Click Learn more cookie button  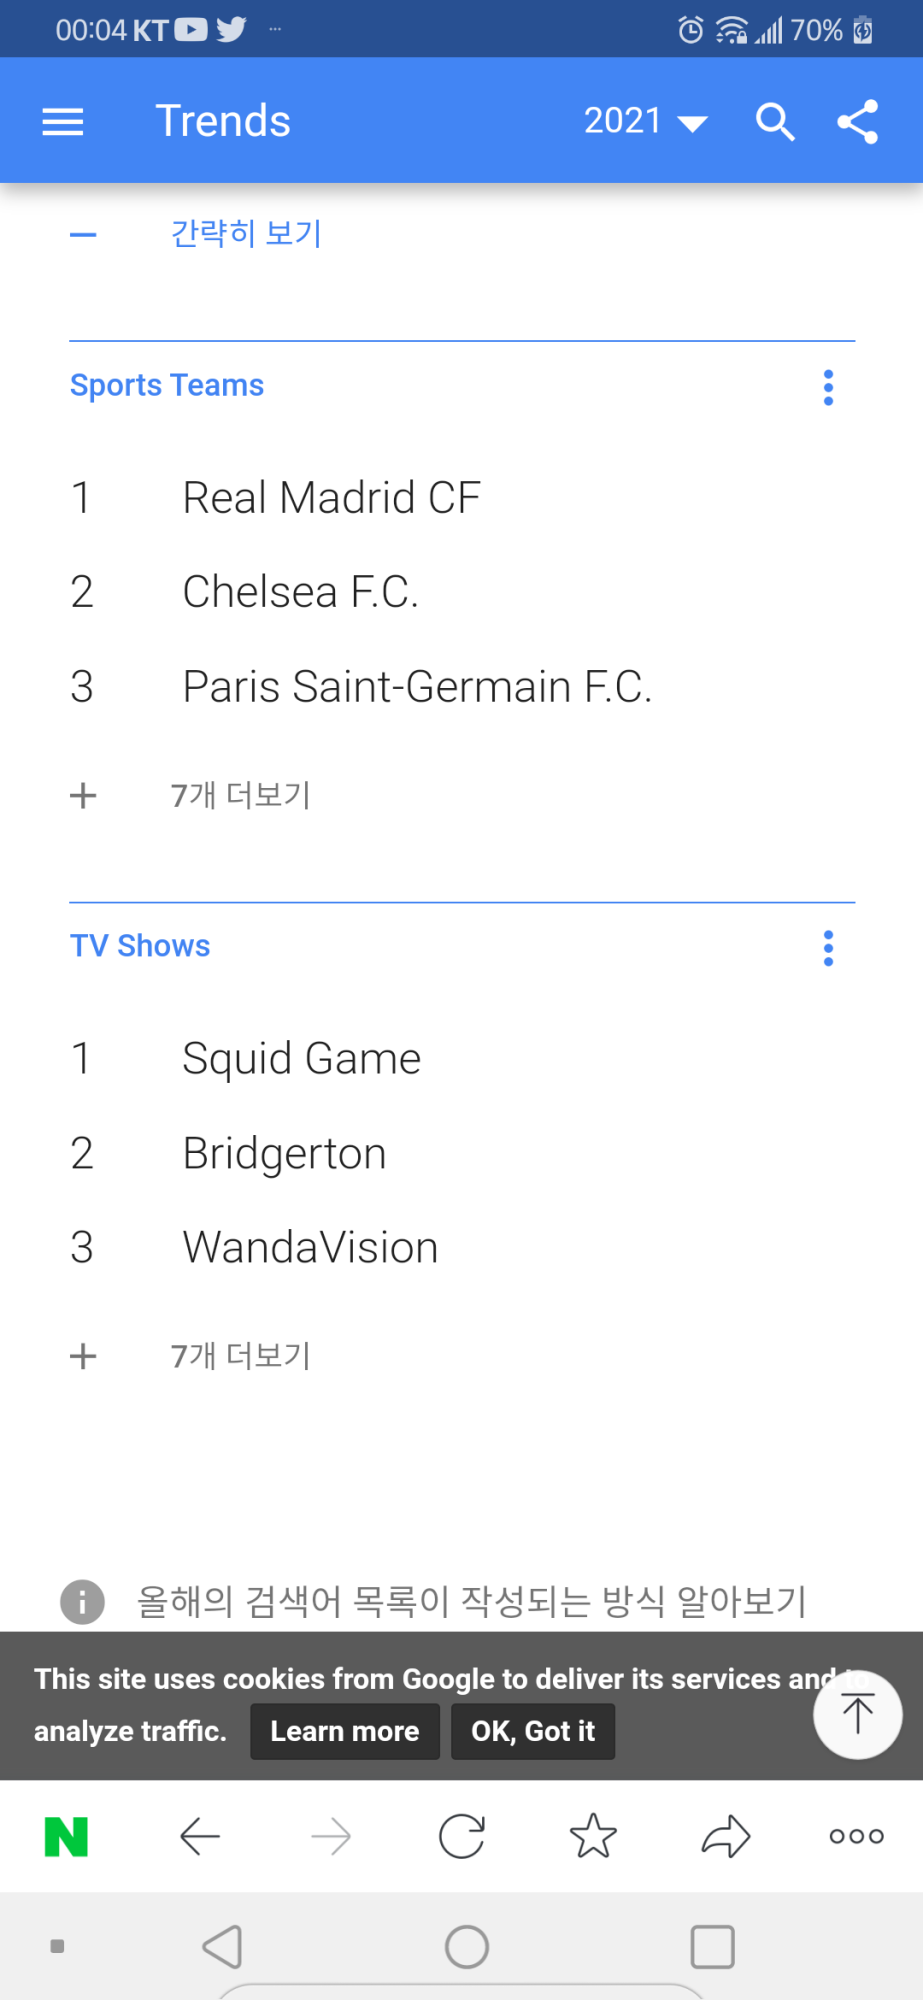pos(345,1731)
